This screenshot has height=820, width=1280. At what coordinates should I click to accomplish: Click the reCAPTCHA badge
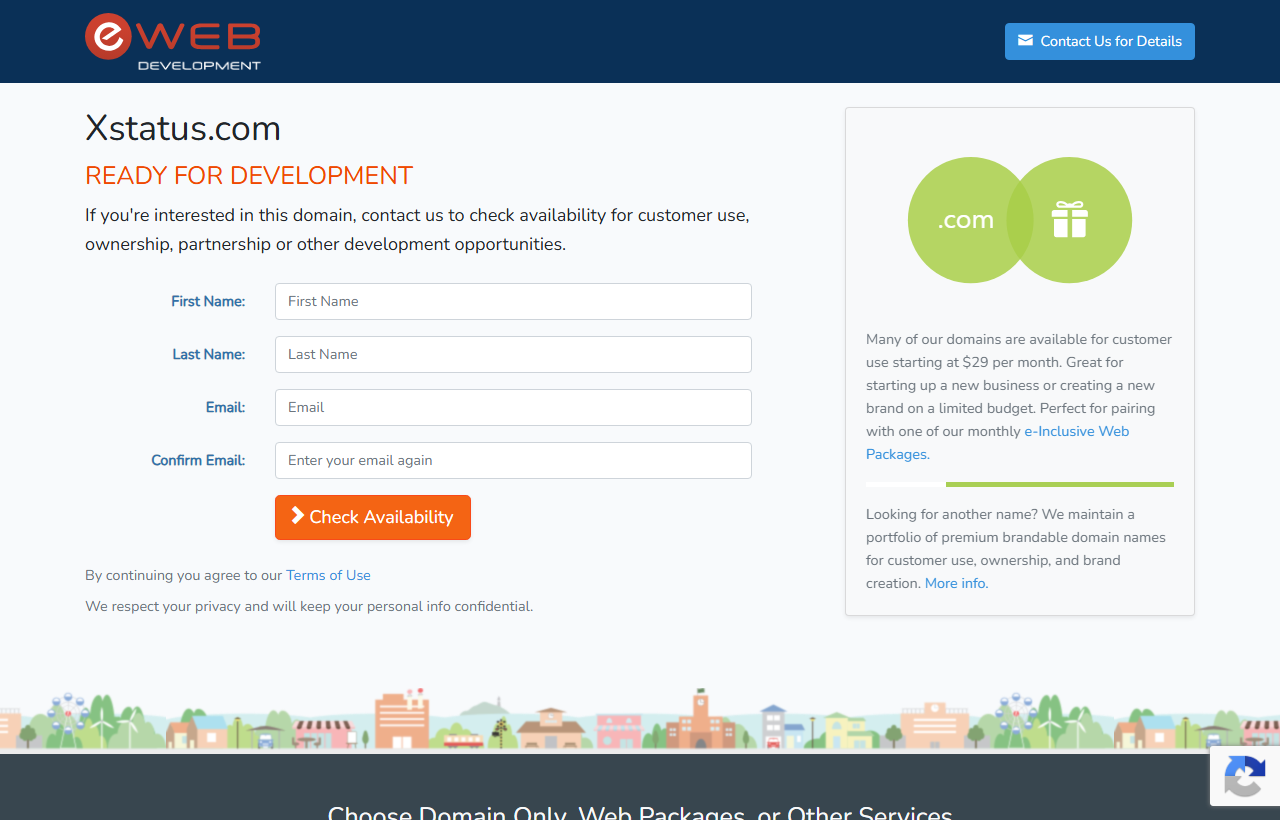1245,776
